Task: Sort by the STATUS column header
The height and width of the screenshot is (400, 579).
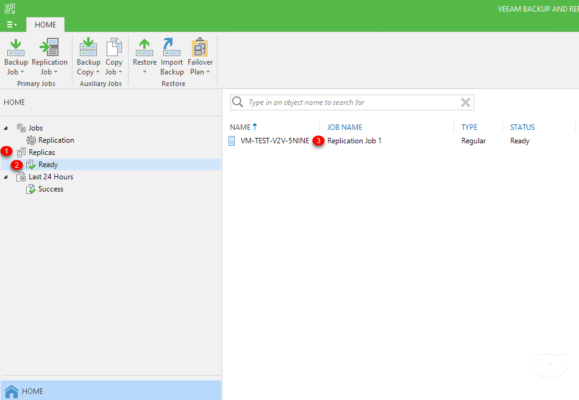Action: pyautogui.click(x=522, y=127)
